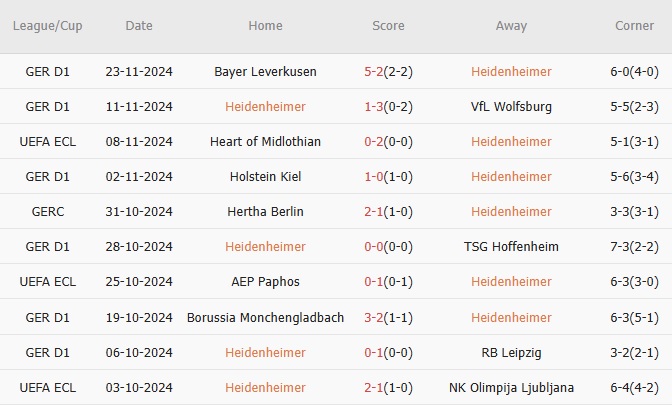This screenshot has height=406, width=672.
Task: Click the Hertha Berlin team link
Action: (x=265, y=212)
